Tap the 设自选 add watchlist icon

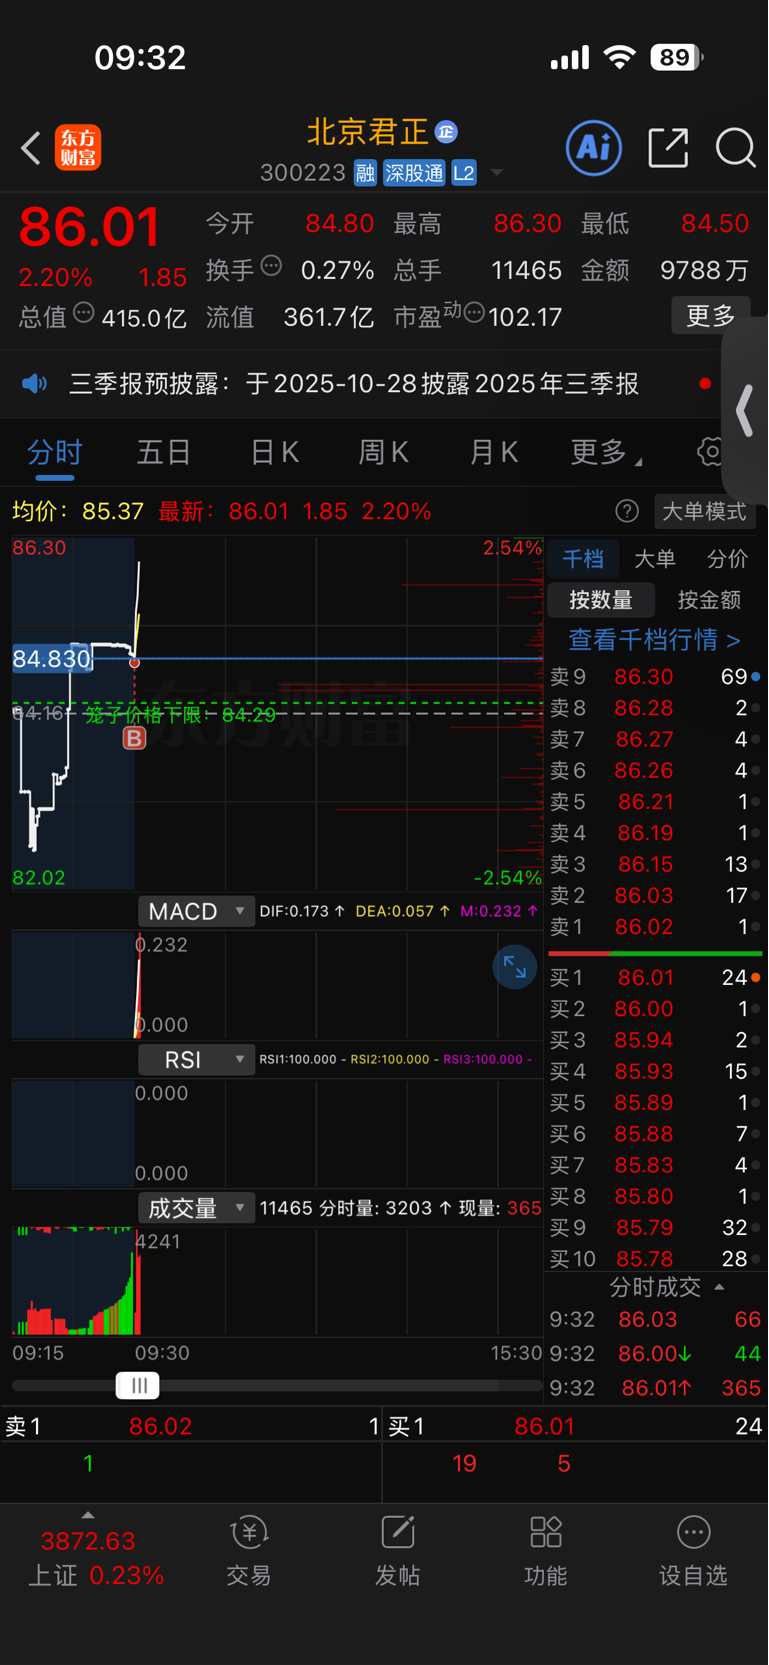click(x=693, y=1551)
